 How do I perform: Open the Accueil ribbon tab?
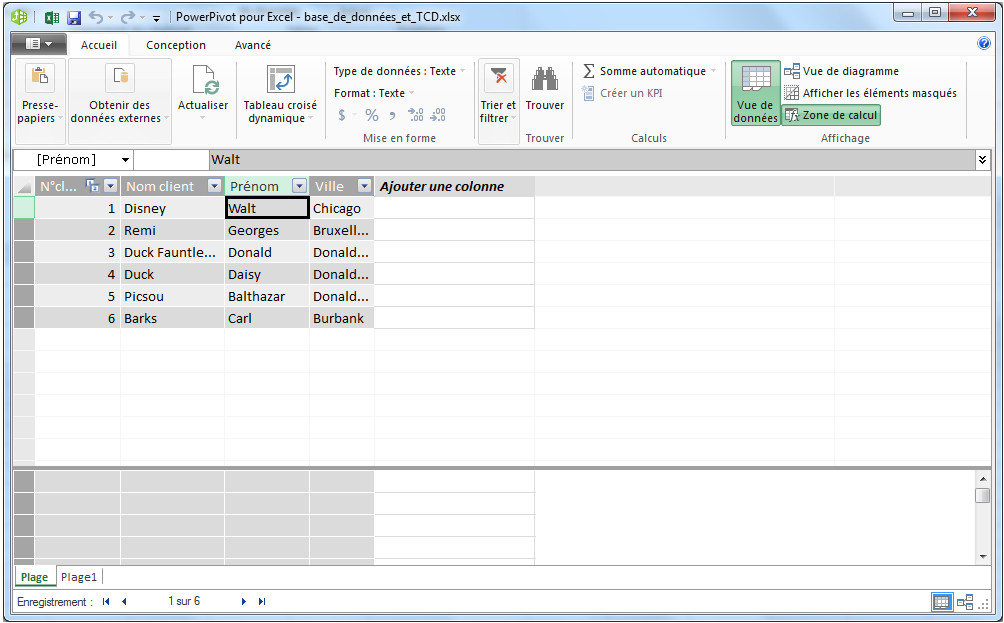99,45
